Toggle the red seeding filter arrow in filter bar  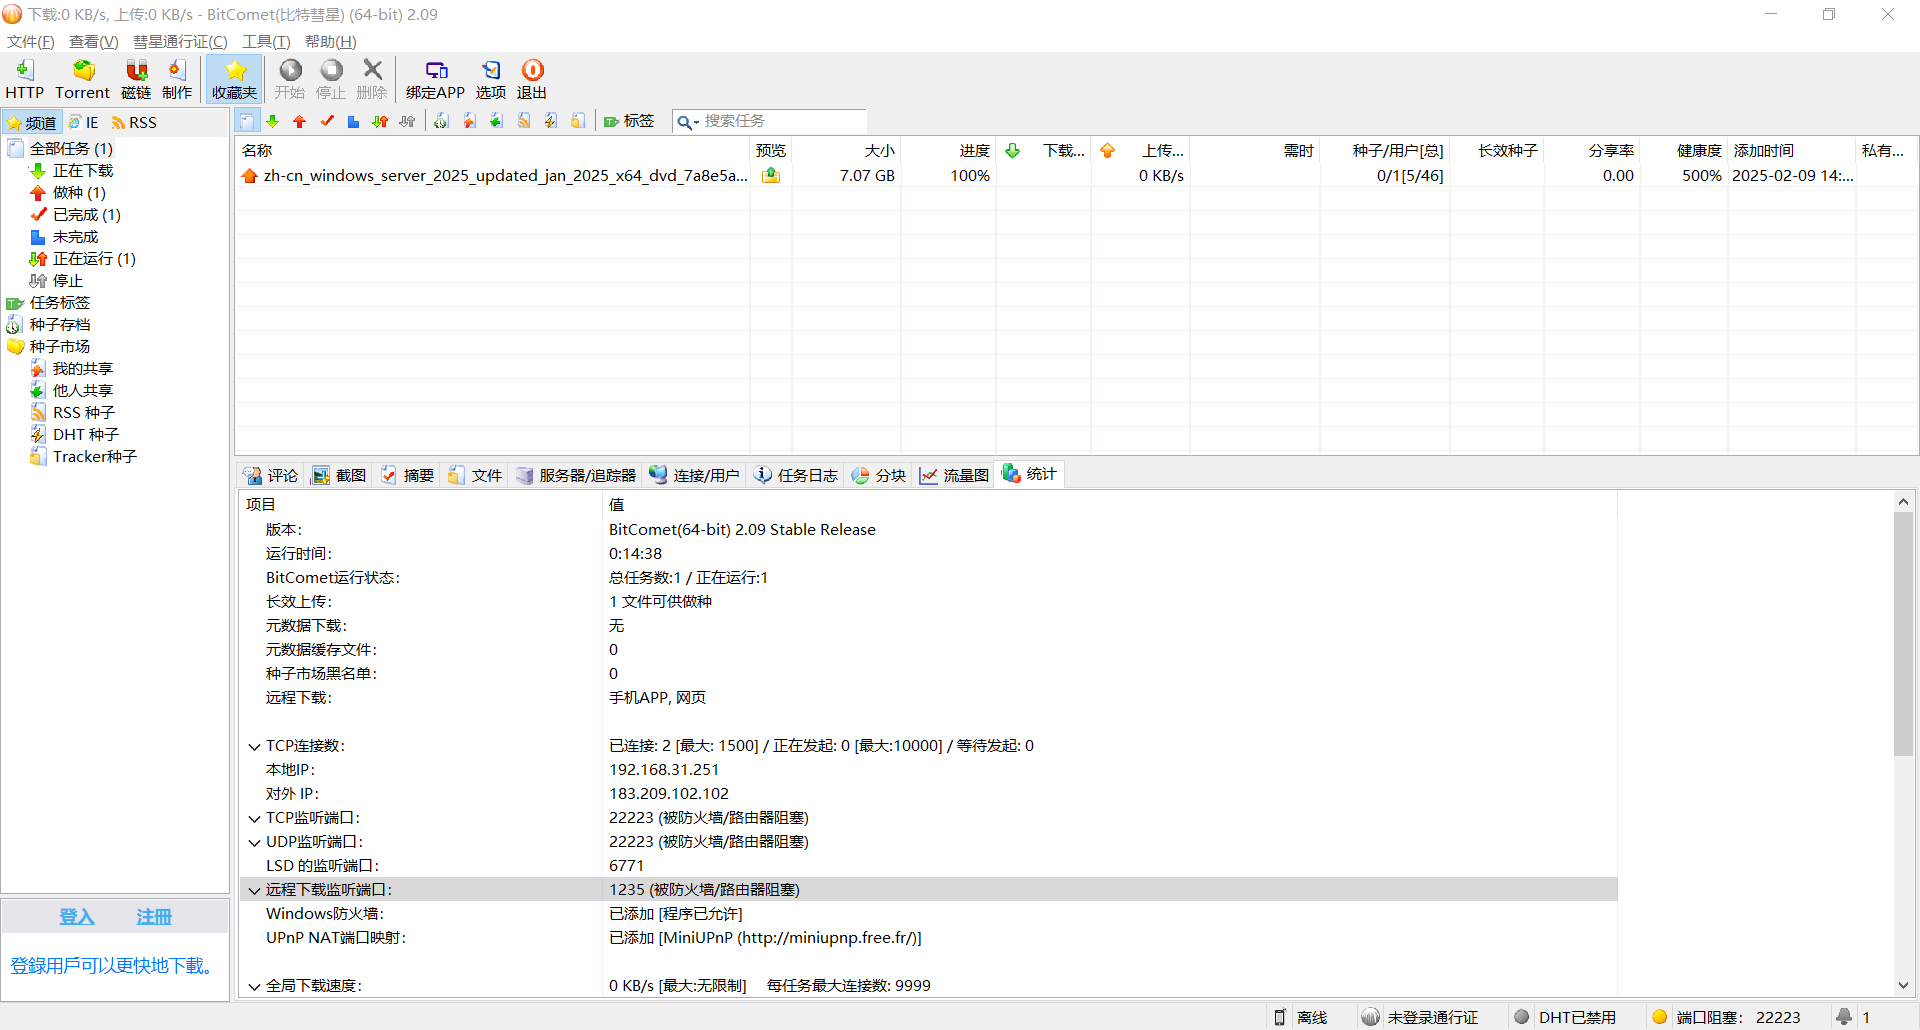tap(299, 121)
